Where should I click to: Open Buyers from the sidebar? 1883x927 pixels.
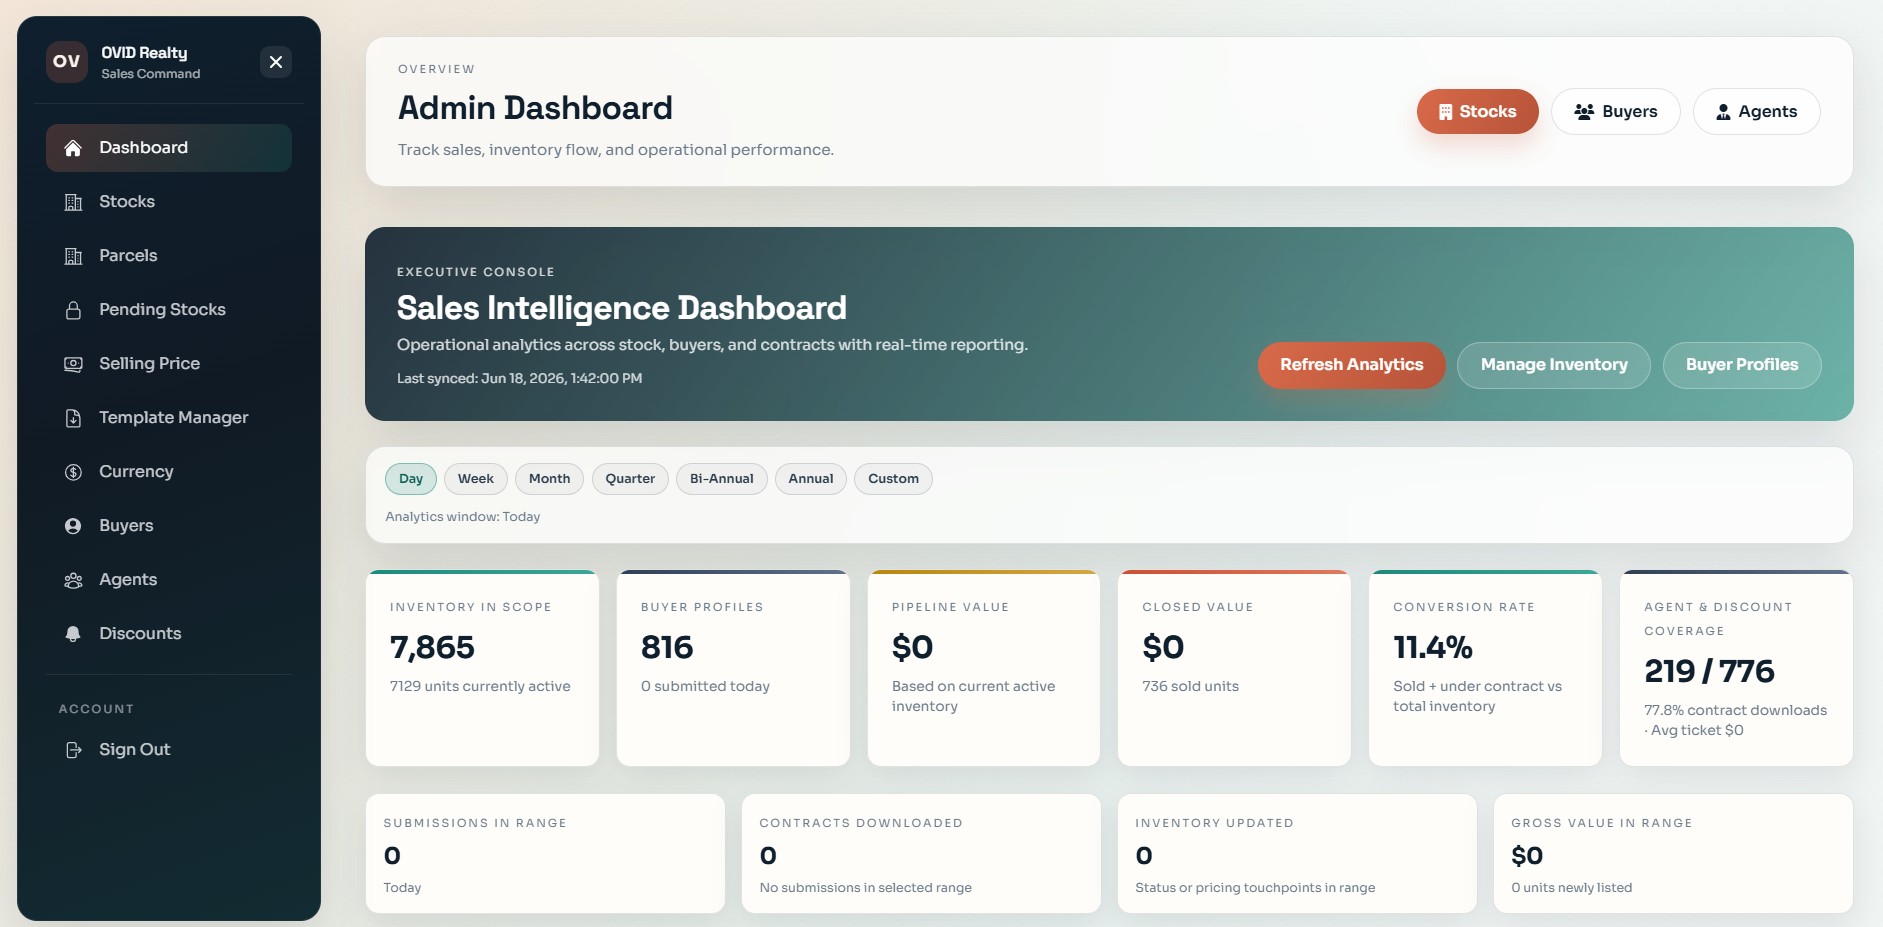pos(169,526)
